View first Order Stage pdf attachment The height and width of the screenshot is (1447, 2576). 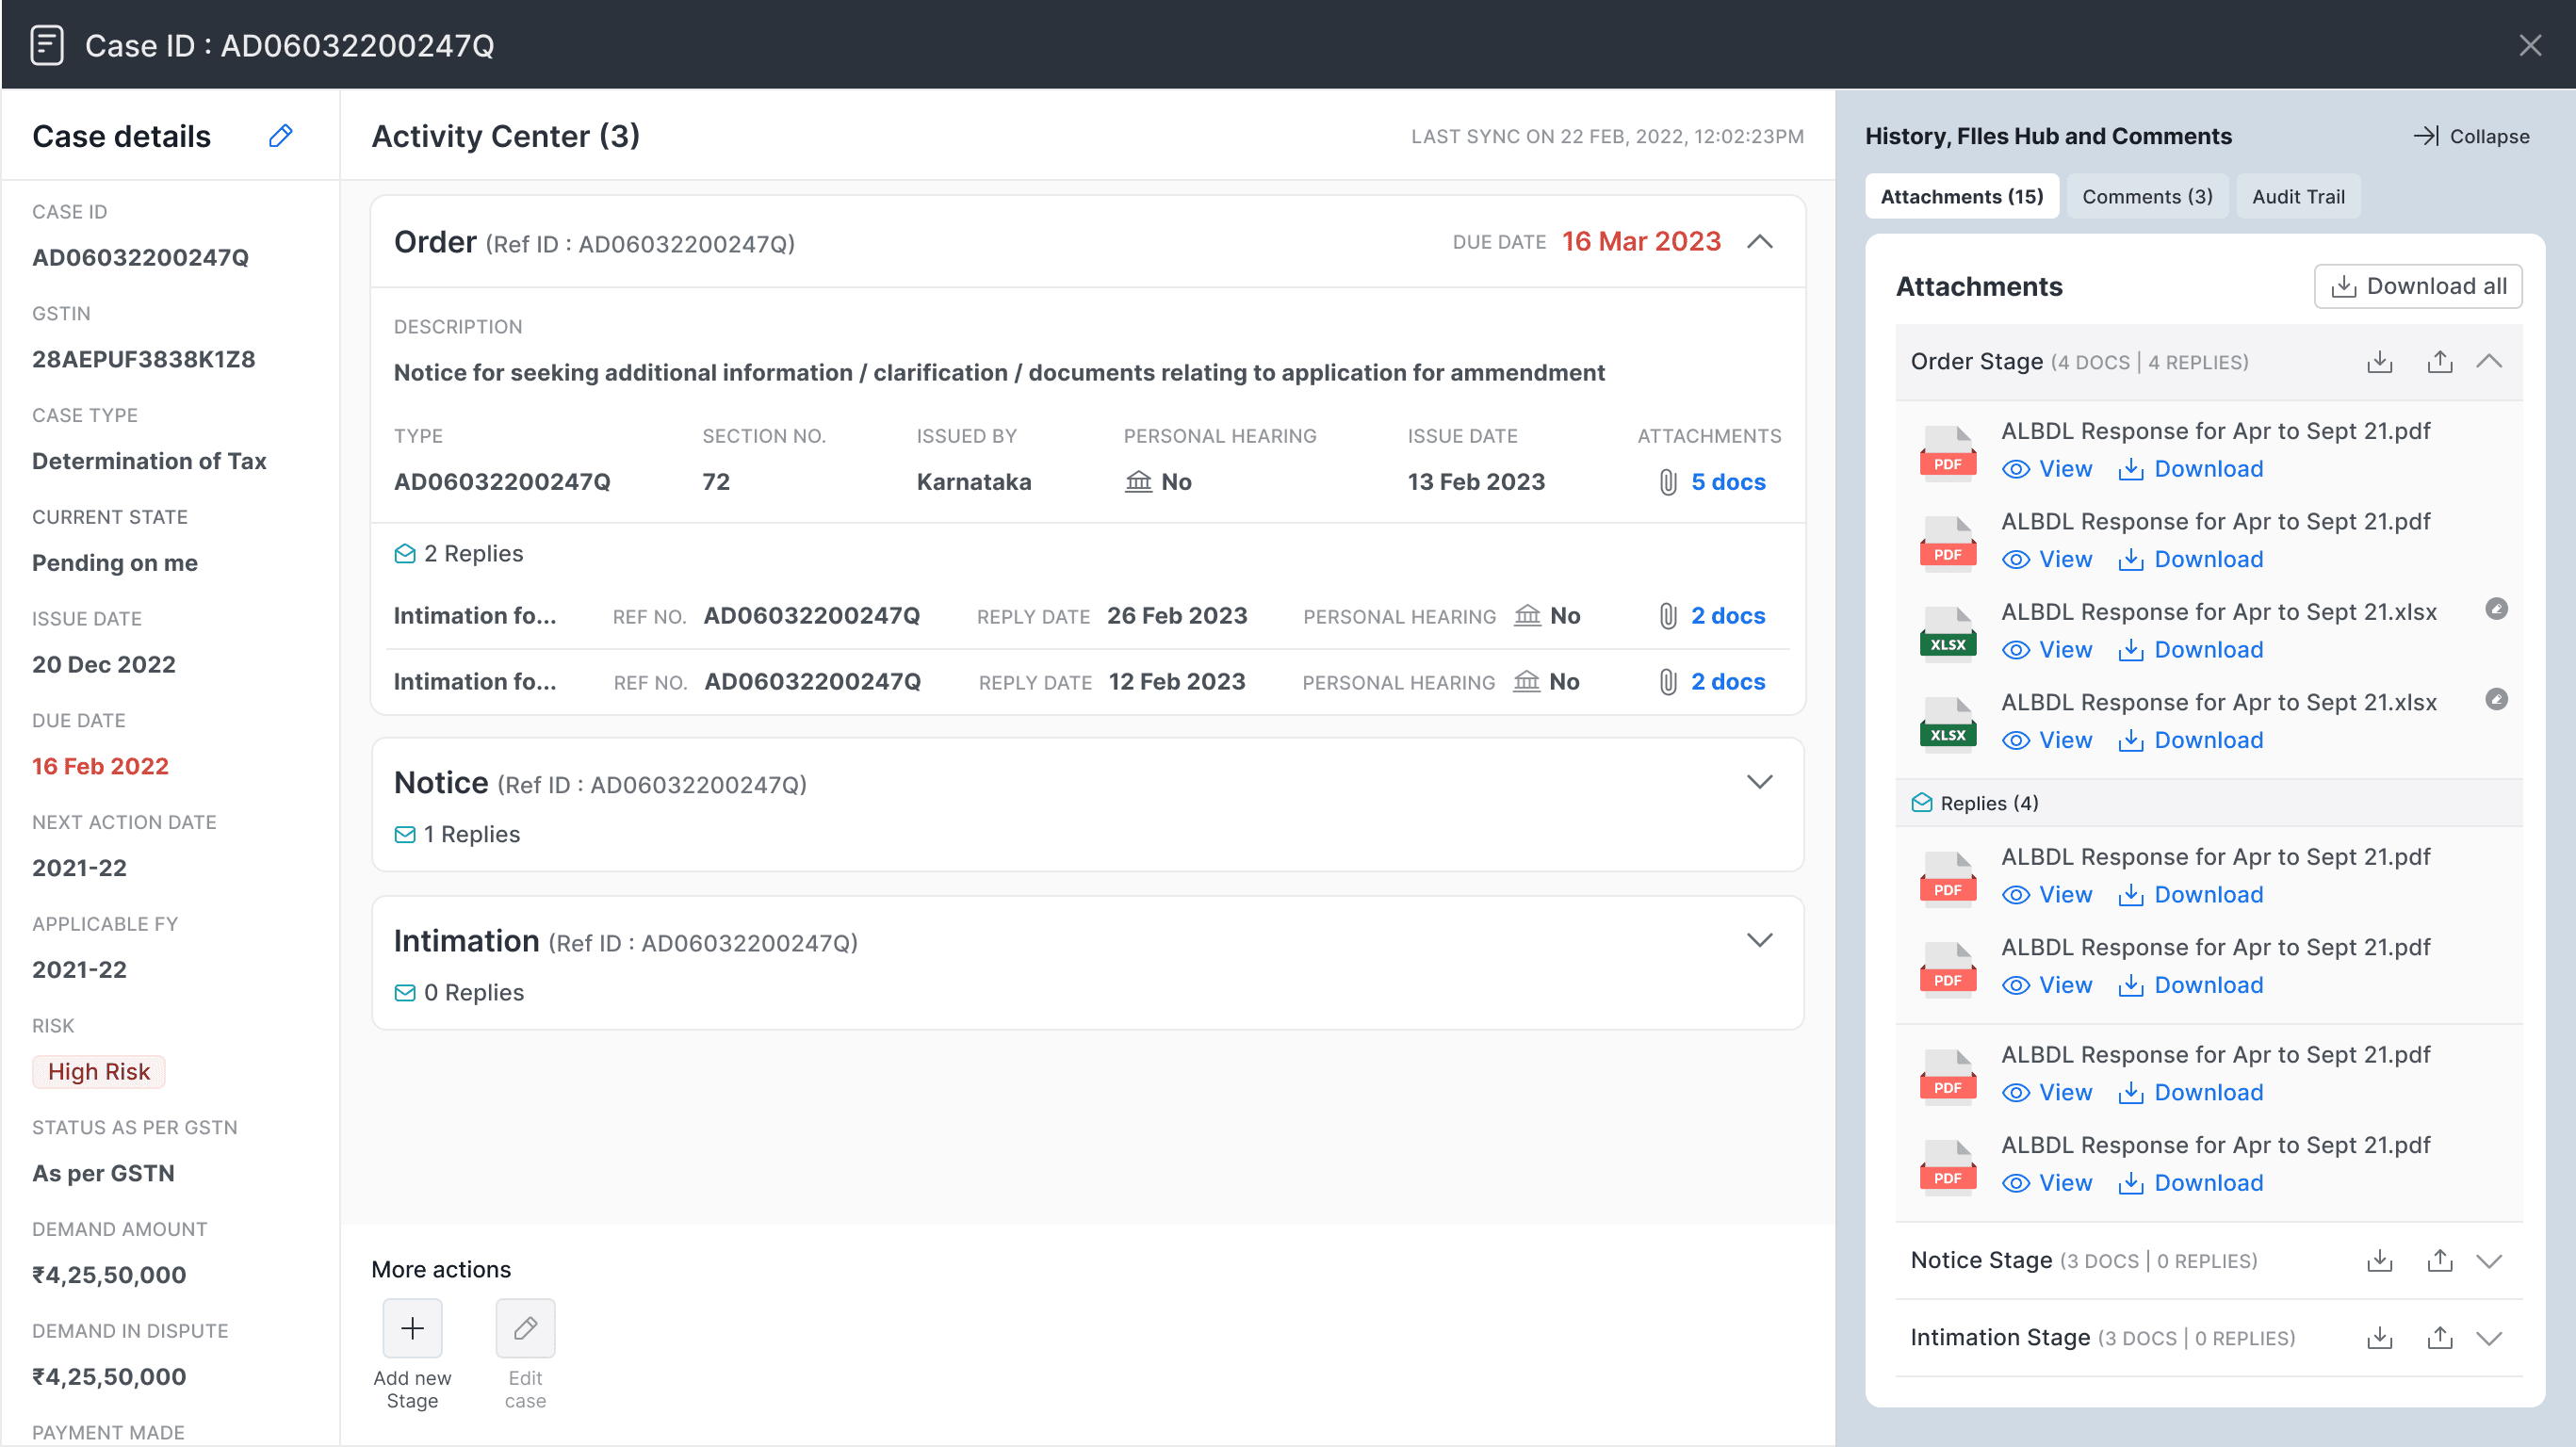[2047, 469]
